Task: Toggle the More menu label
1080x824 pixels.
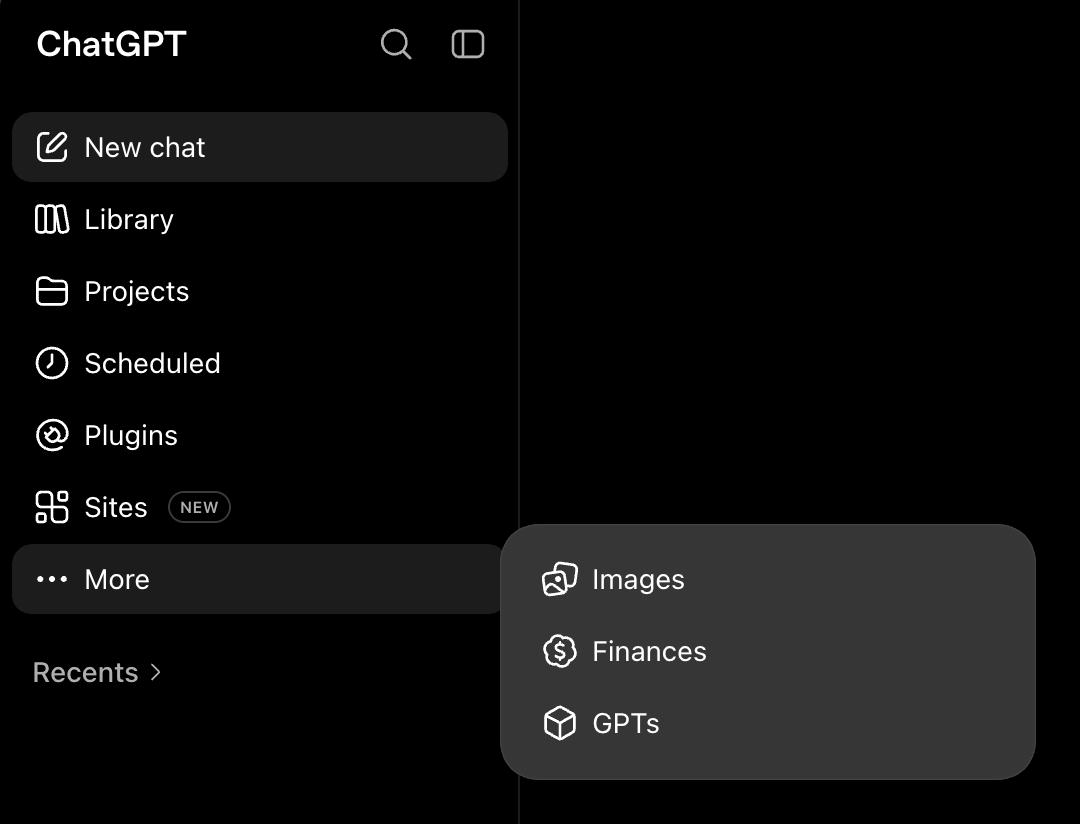Action: pyautogui.click(x=117, y=579)
